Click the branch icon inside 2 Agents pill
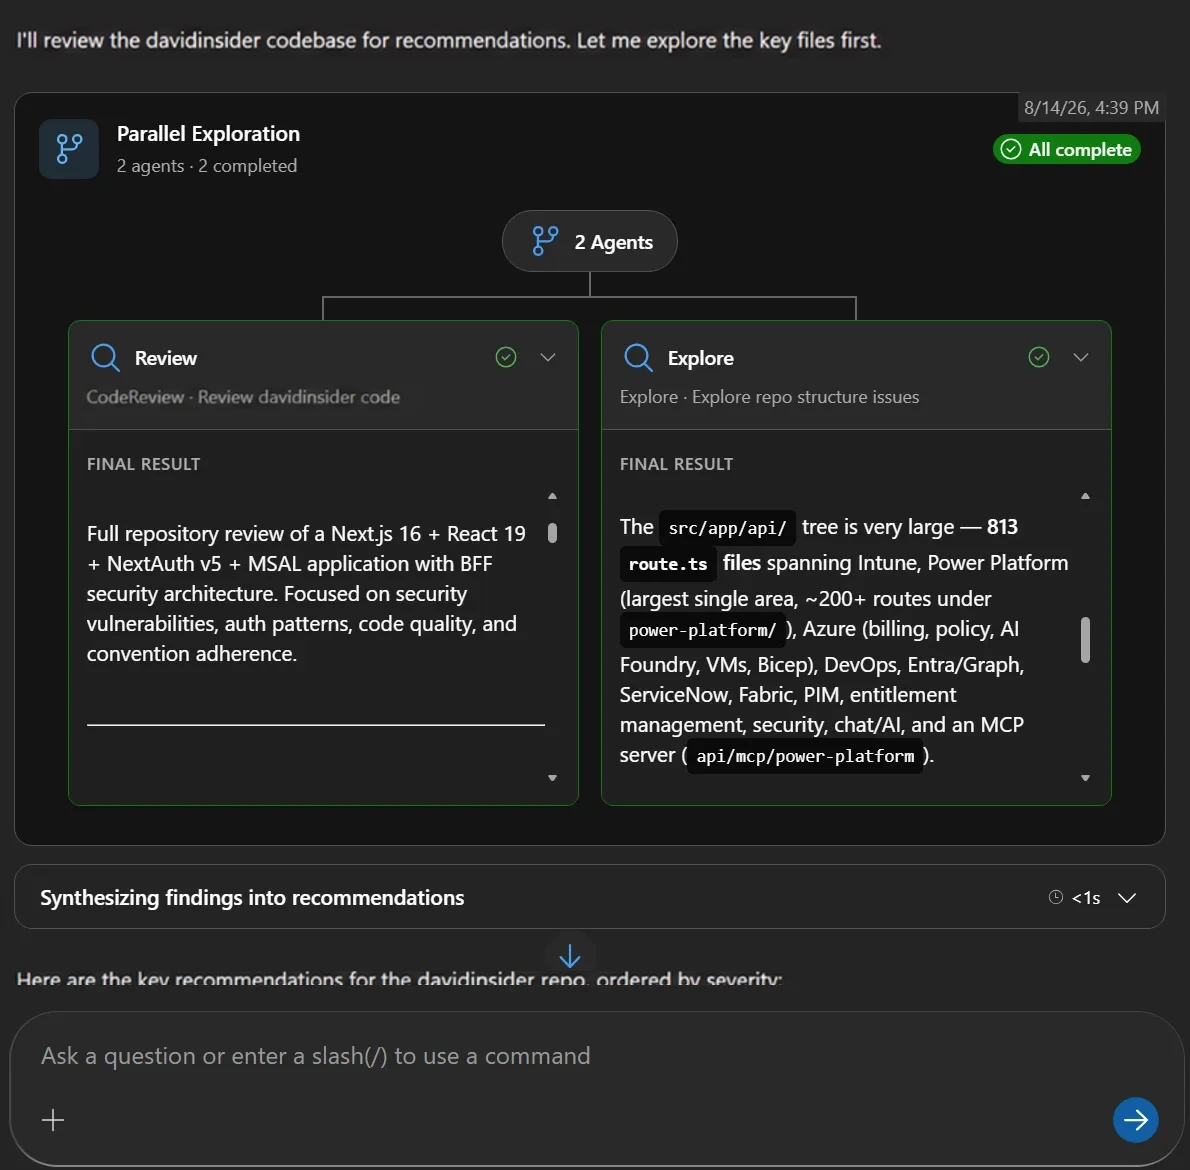The width and height of the screenshot is (1190, 1170). click(x=545, y=241)
